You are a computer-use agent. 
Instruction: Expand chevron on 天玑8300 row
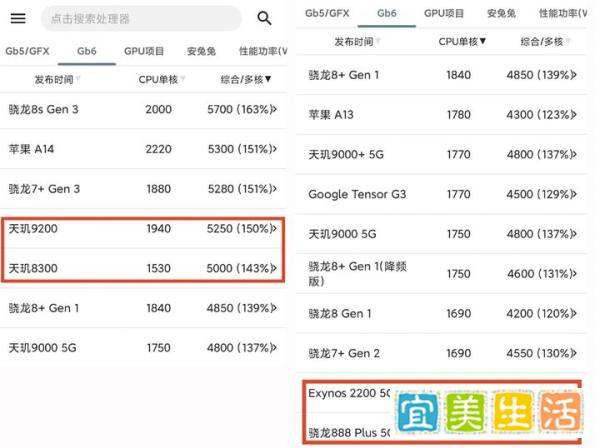[x=274, y=268]
